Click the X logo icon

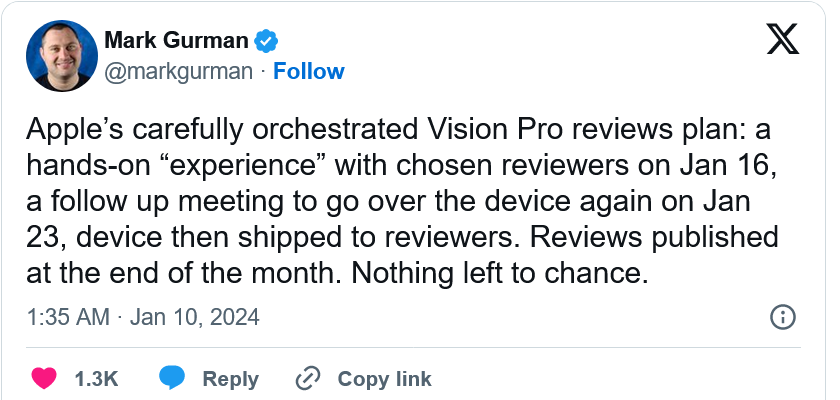783,39
